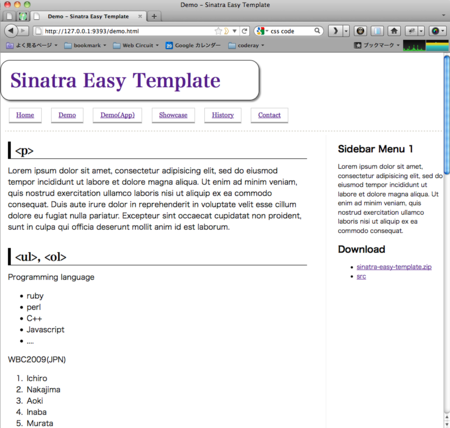This screenshot has height=428, width=450.
Task: Click the vertical scrollbar thumb
Action: click(447, 114)
